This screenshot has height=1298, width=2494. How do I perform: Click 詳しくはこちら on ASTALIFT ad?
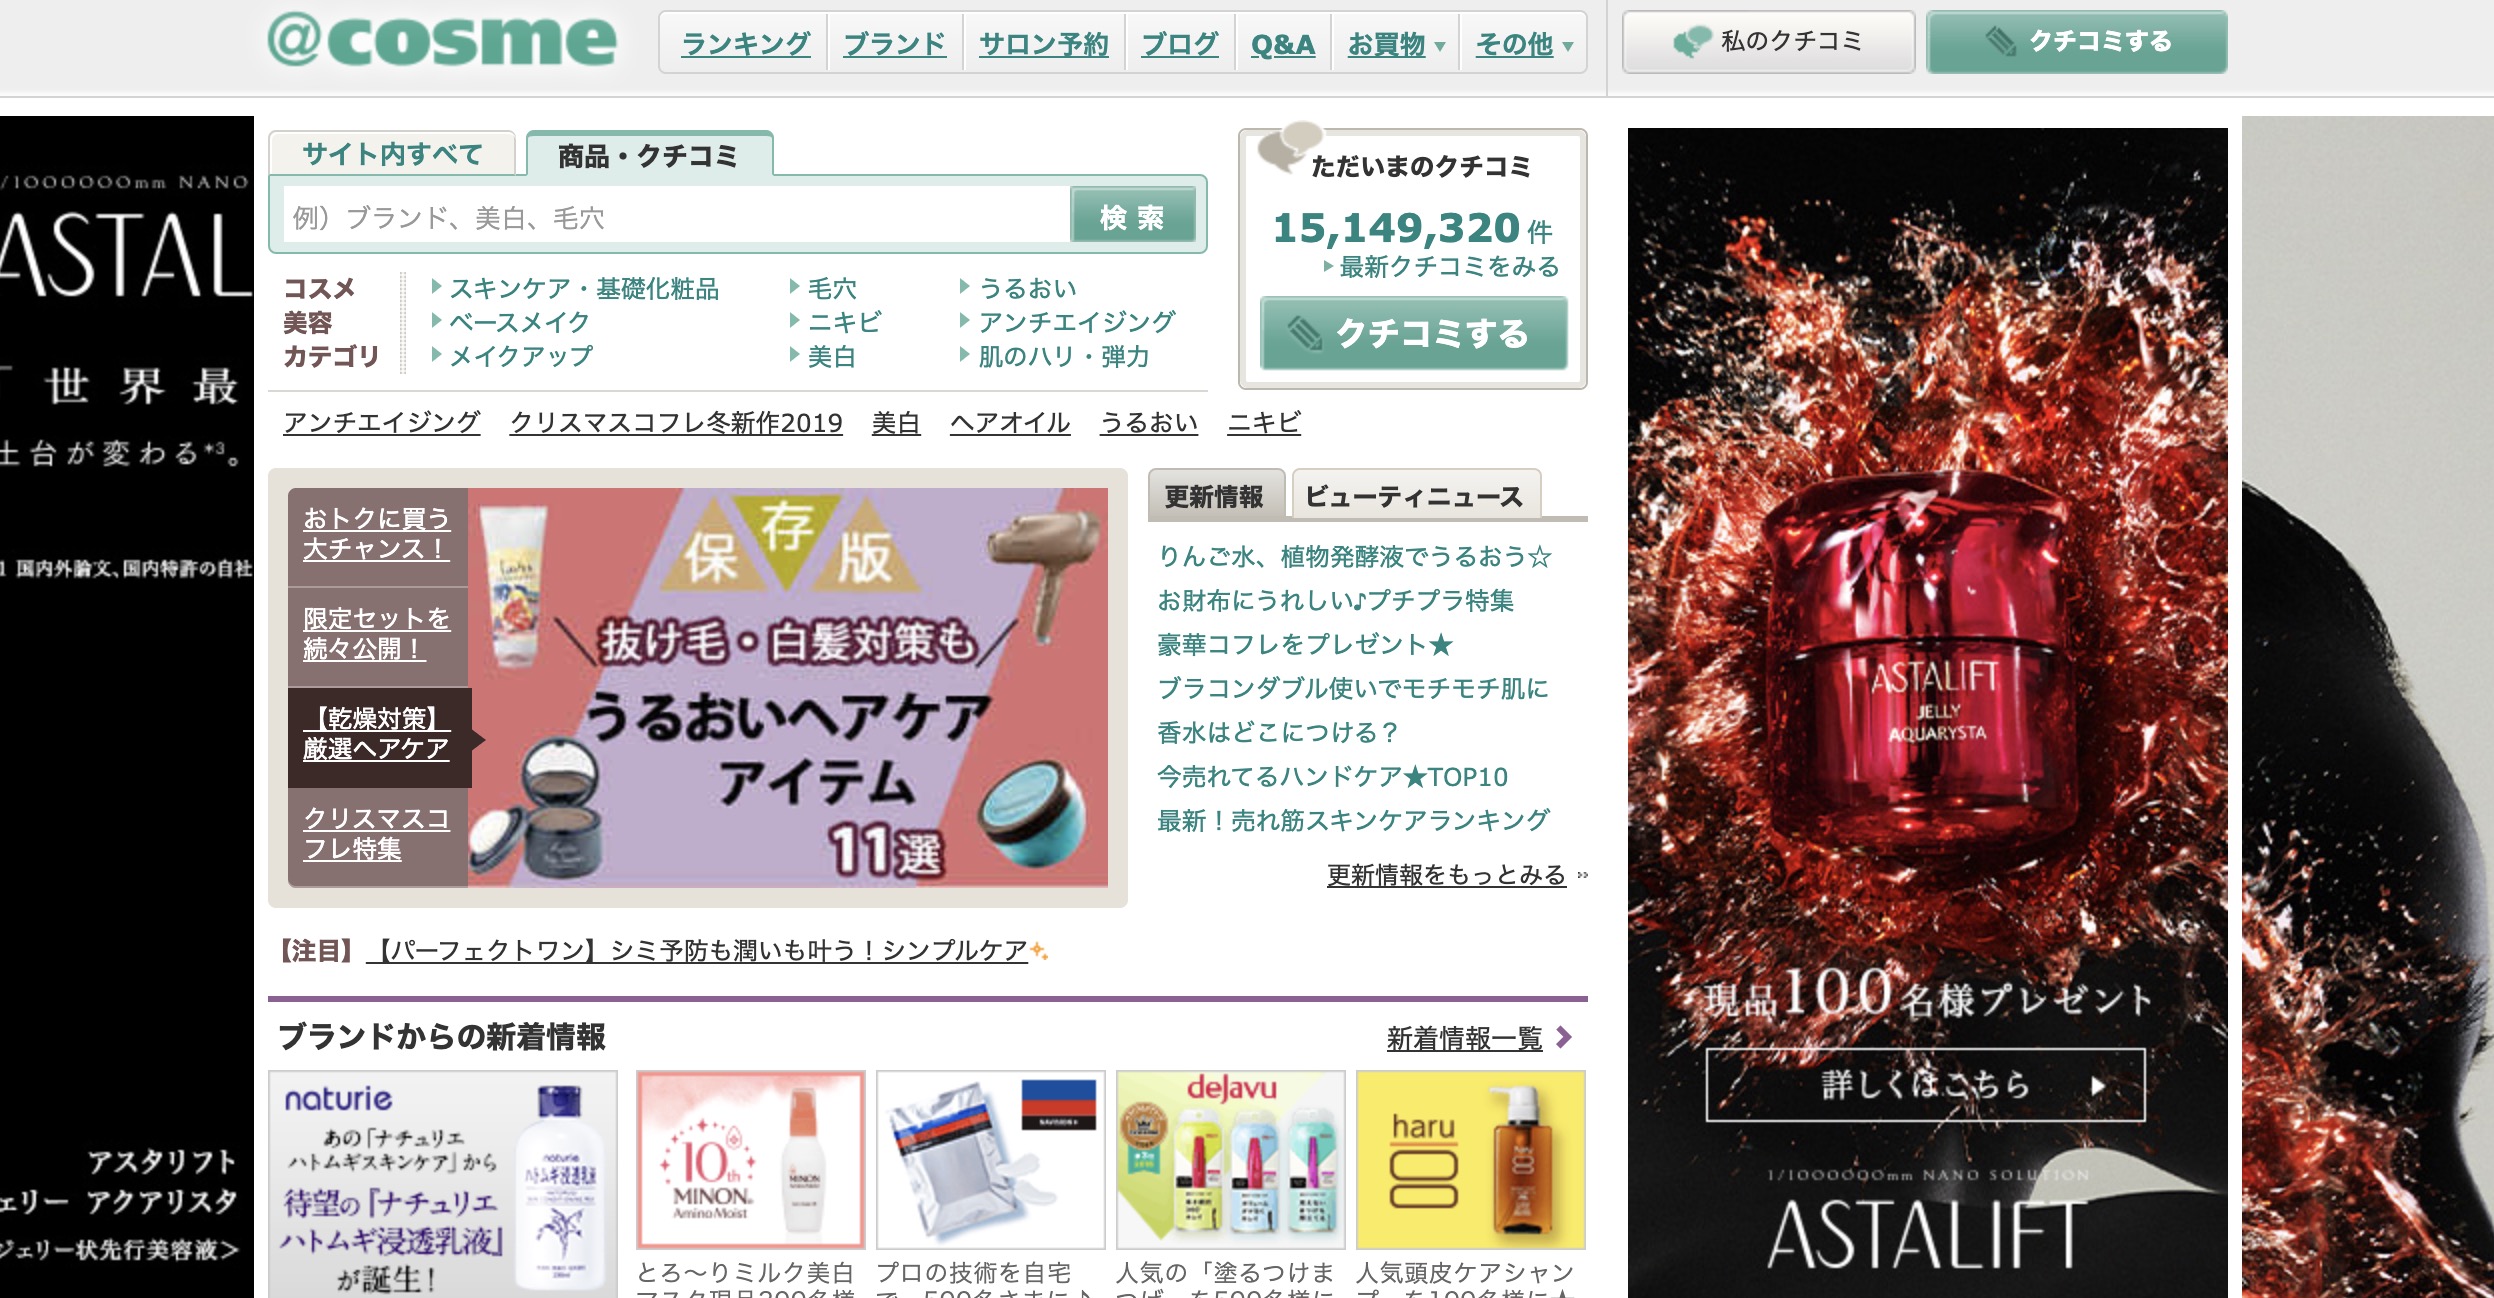tap(1925, 1084)
